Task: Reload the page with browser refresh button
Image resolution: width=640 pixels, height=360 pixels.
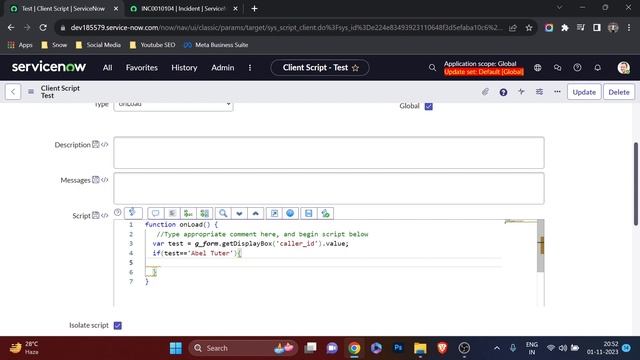Action: tap(43, 27)
